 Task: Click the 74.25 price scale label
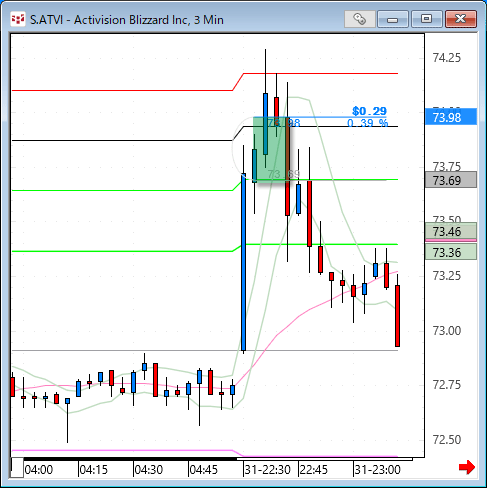447,58
